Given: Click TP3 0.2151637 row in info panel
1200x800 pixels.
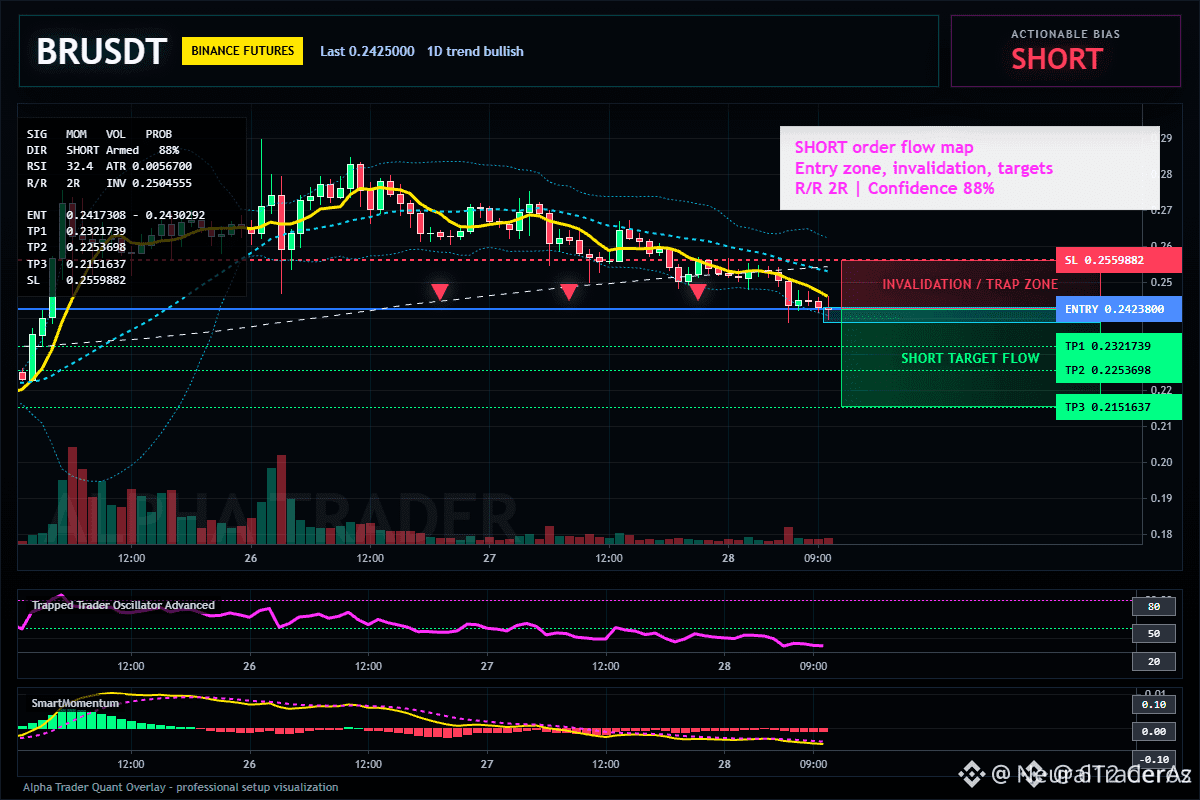Looking at the screenshot, I should coord(77,264).
